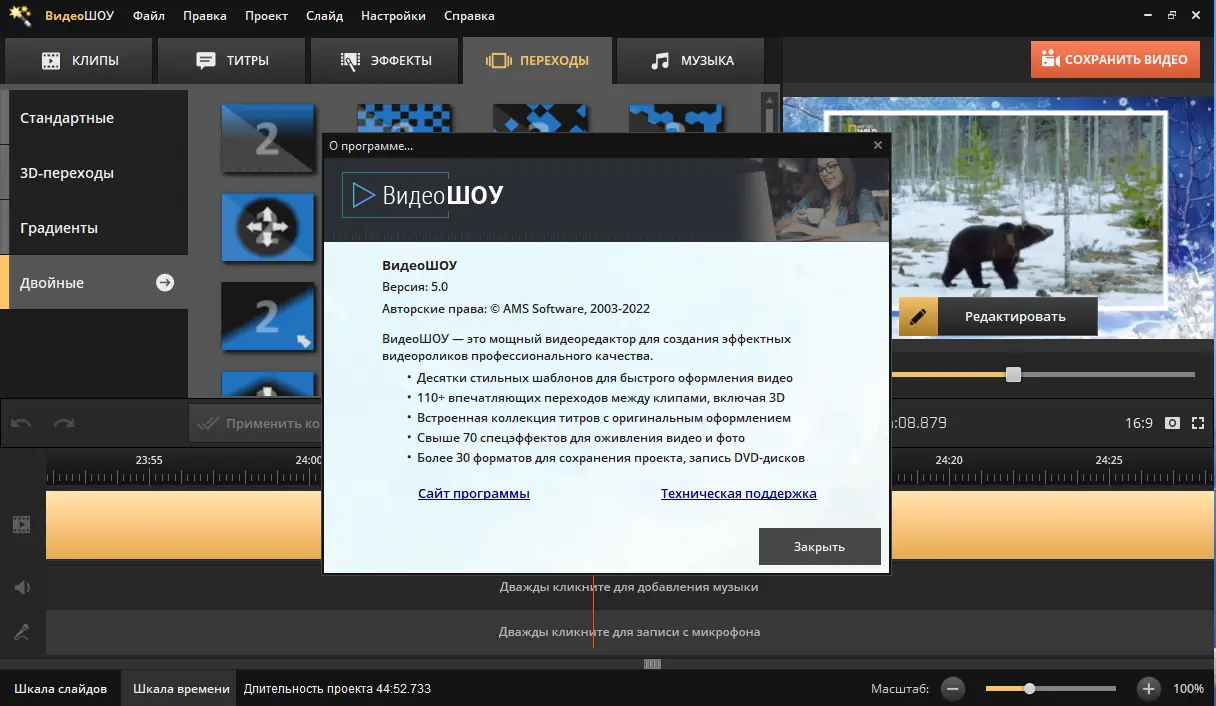The height and width of the screenshot is (706, 1216).
Task: Click the 24:25 mark on timeline ruler
Action: pos(1108,461)
